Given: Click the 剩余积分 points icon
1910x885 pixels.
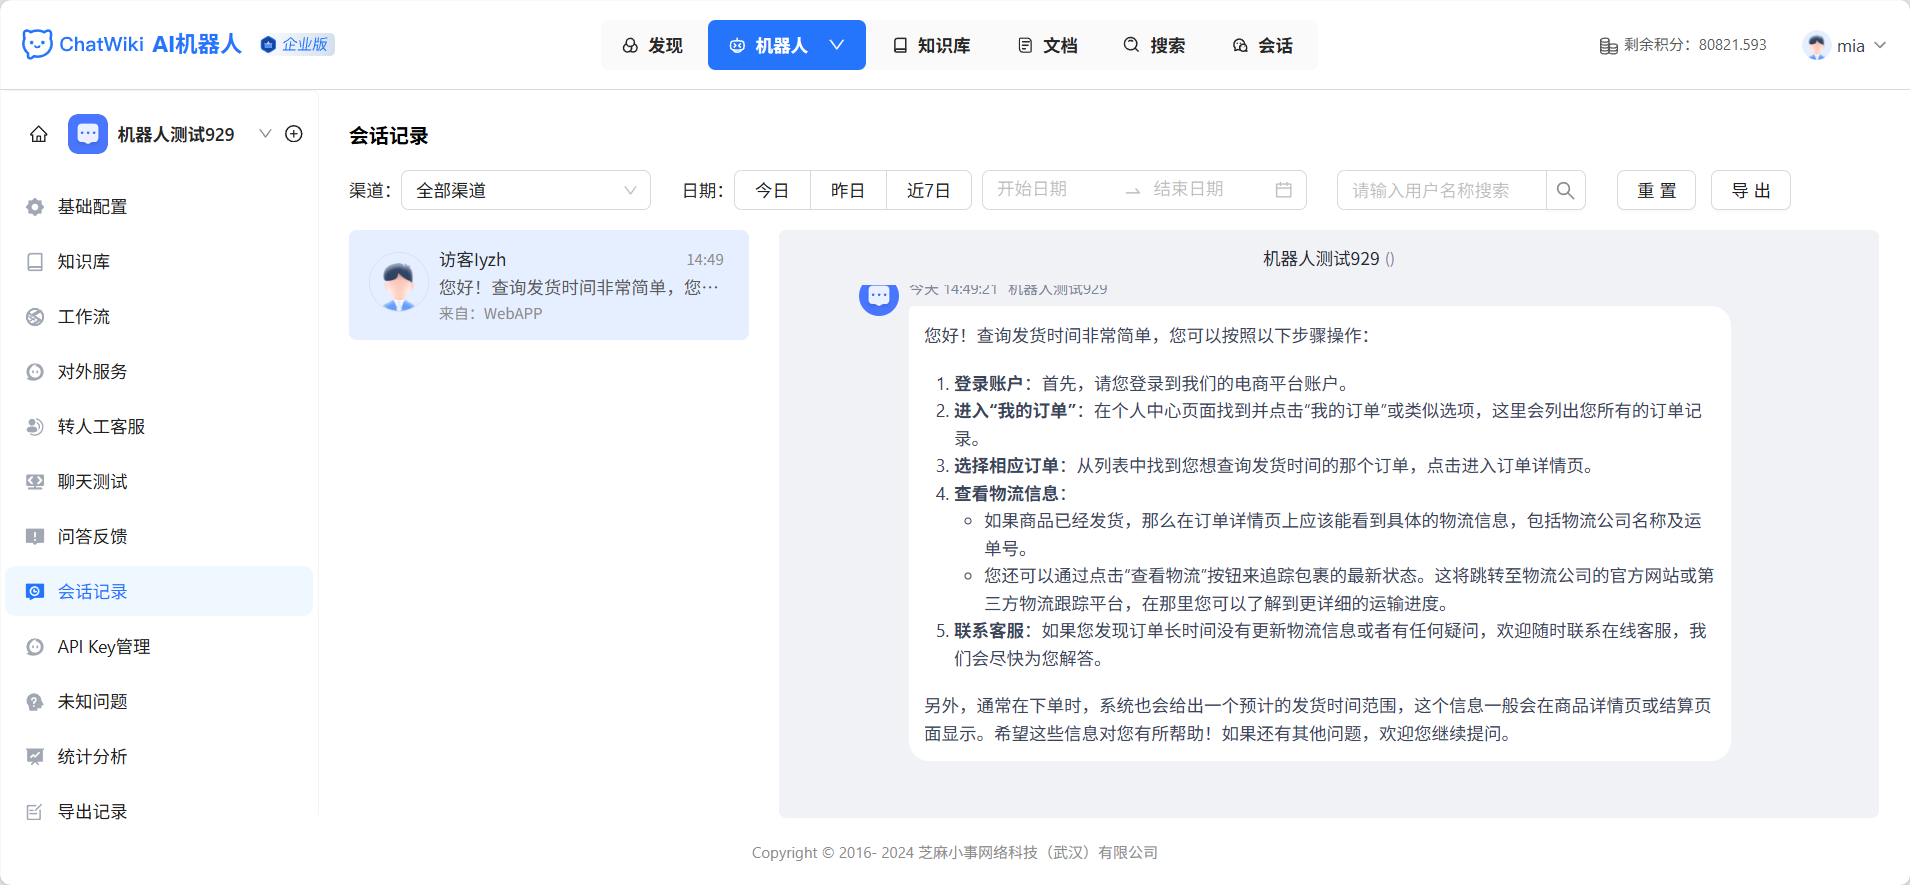Looking at the screenshot, I should [1608, 45].
